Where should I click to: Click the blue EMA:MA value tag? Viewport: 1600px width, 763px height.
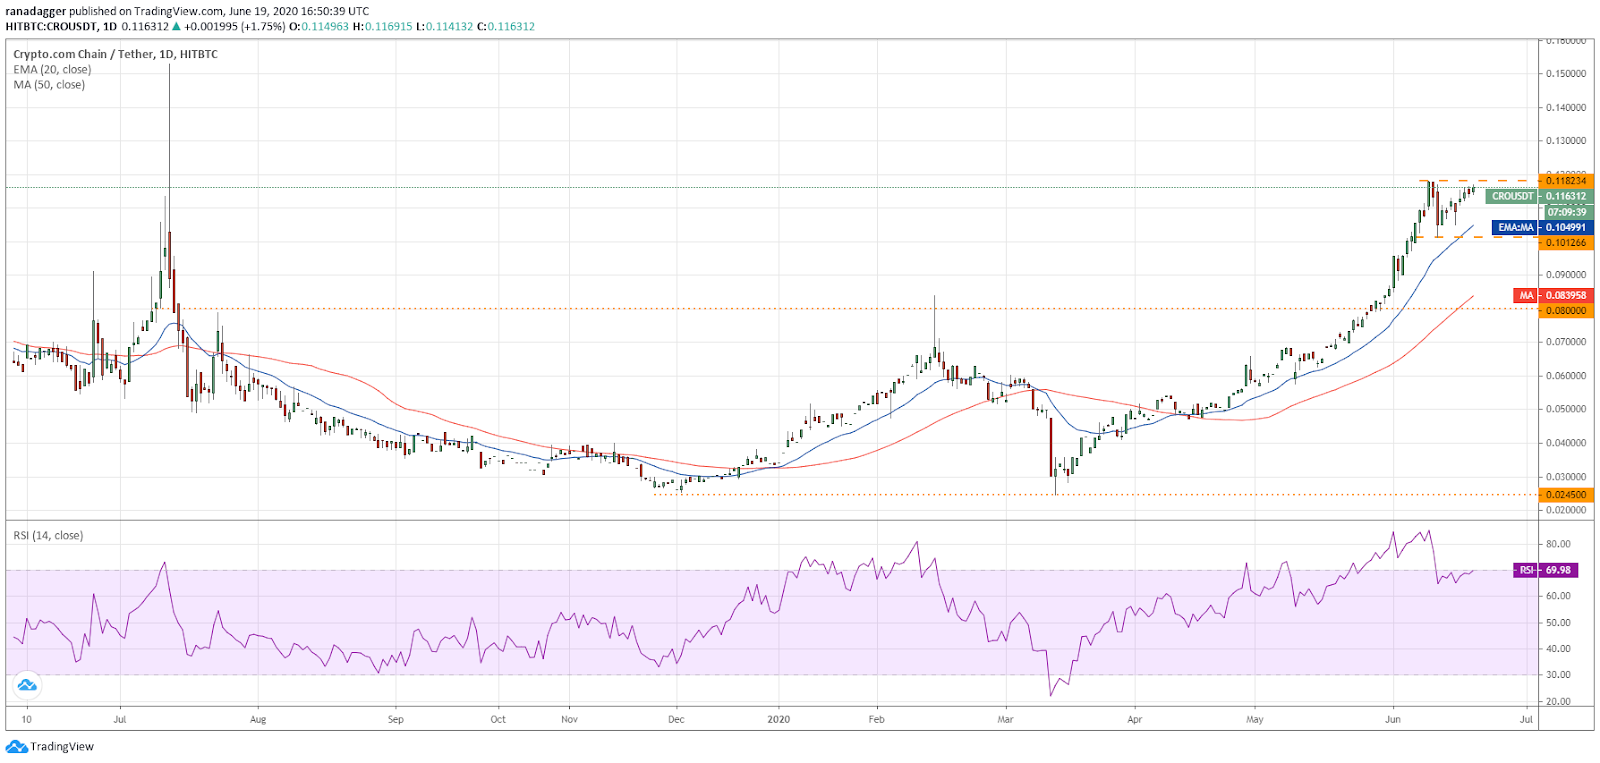point(1542,228)
